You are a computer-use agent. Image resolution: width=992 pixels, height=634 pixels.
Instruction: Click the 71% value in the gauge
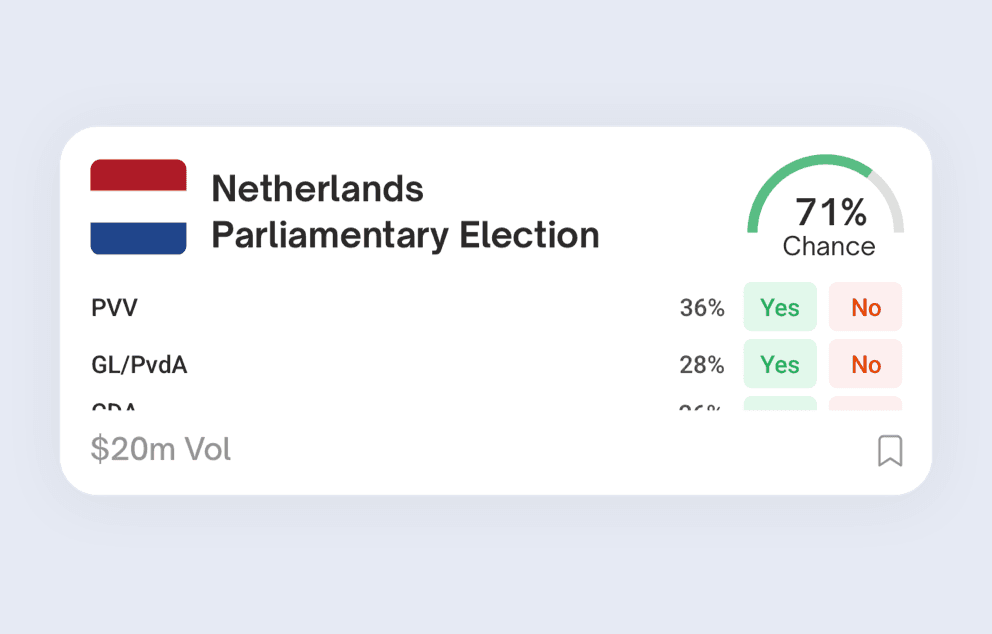(831, 212)
